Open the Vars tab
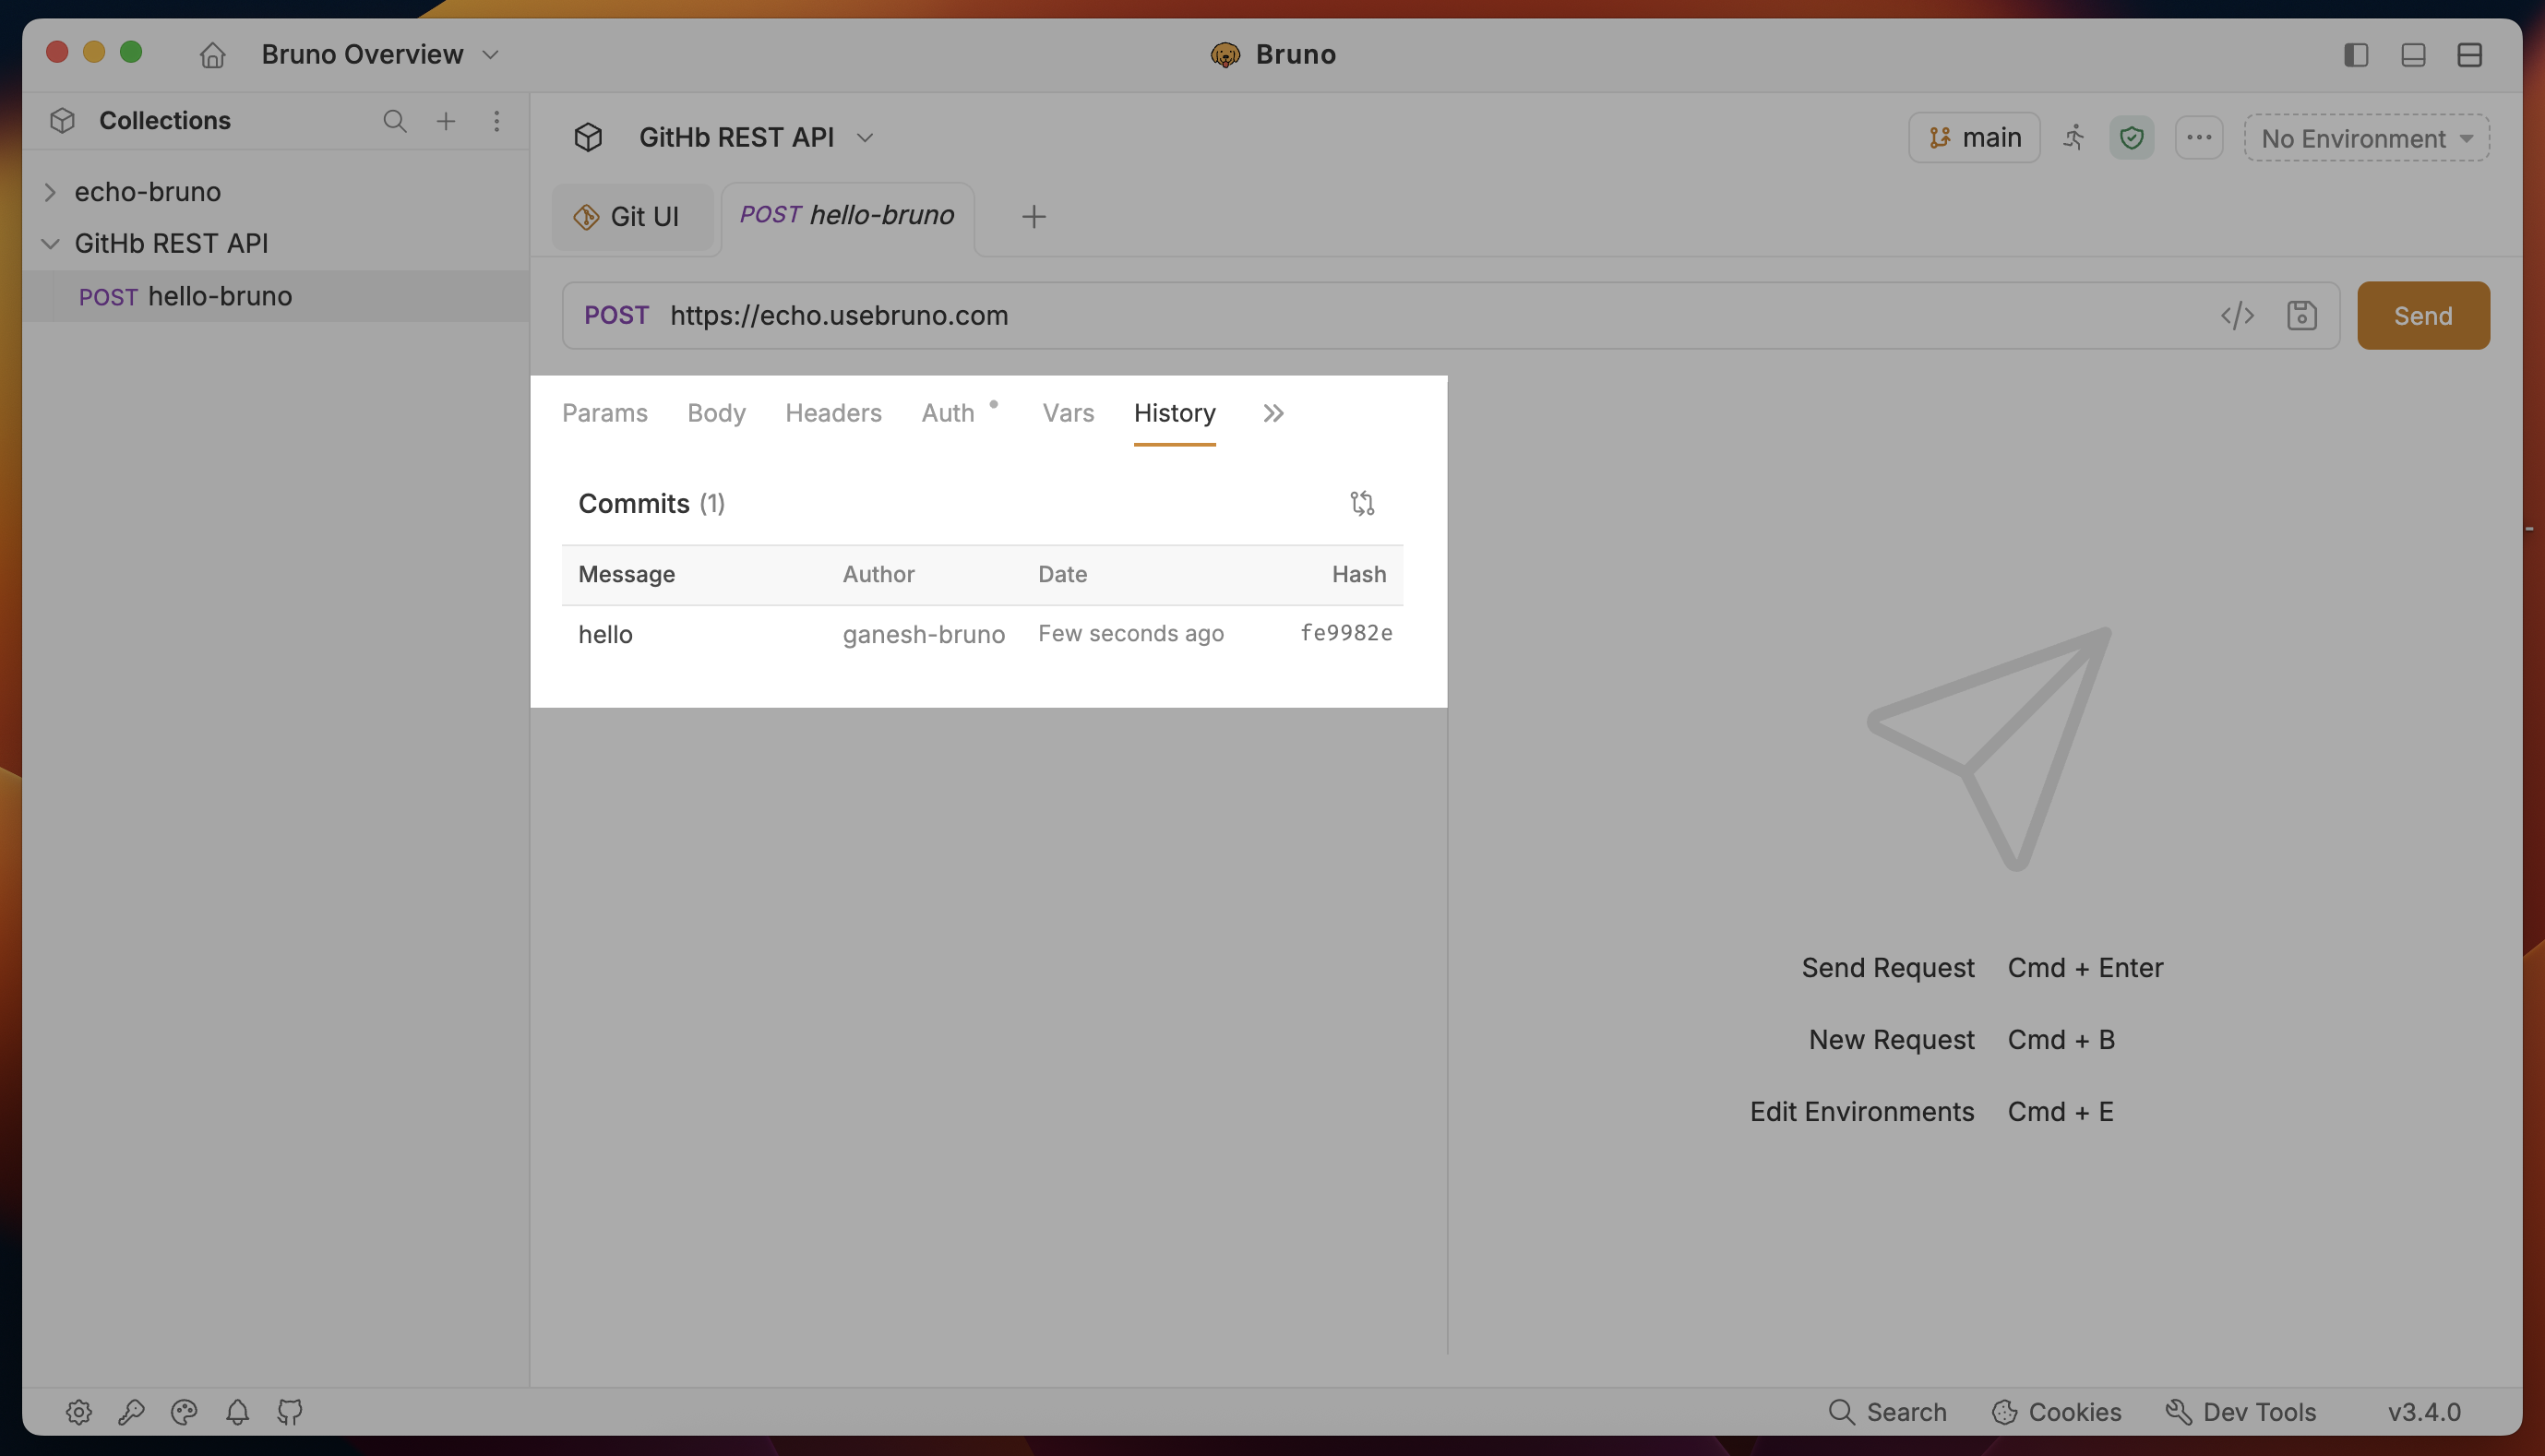 1068,413
